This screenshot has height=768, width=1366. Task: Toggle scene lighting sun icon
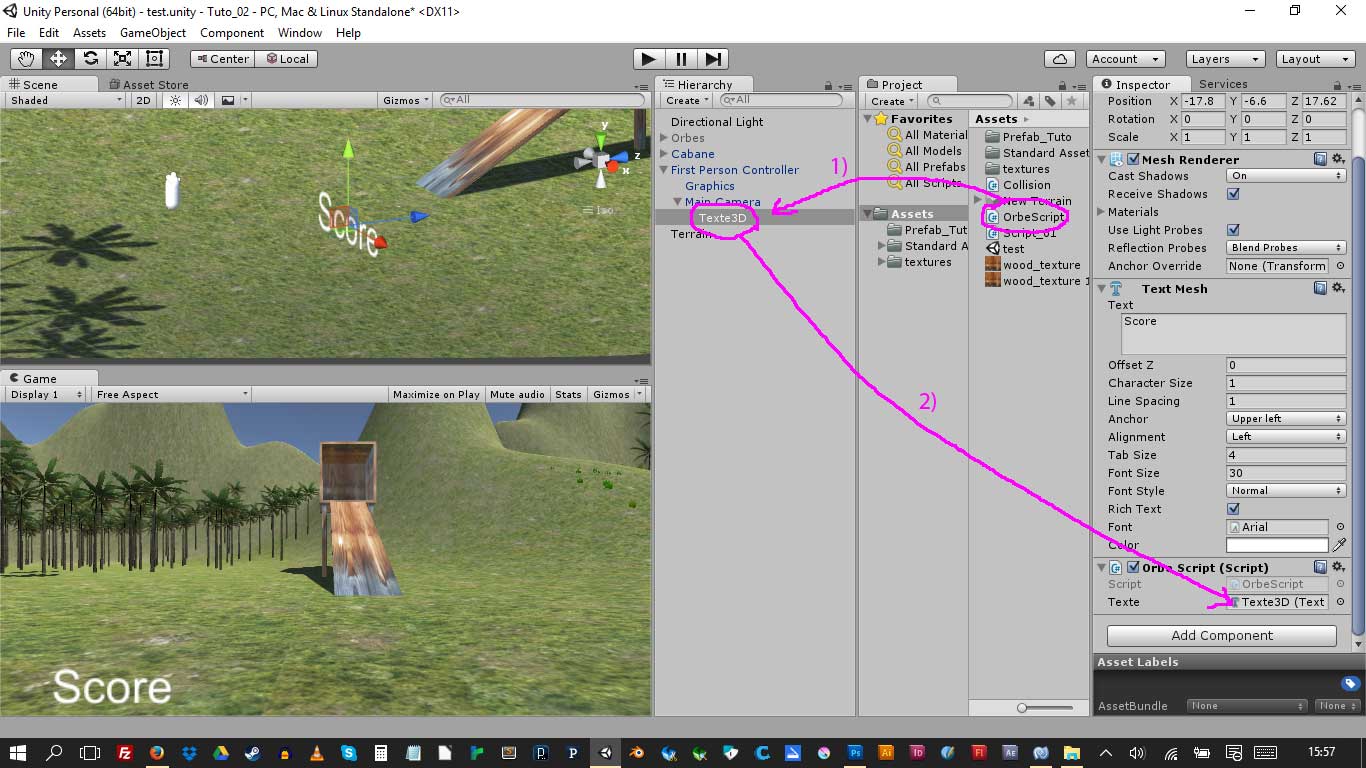[176, 100]
